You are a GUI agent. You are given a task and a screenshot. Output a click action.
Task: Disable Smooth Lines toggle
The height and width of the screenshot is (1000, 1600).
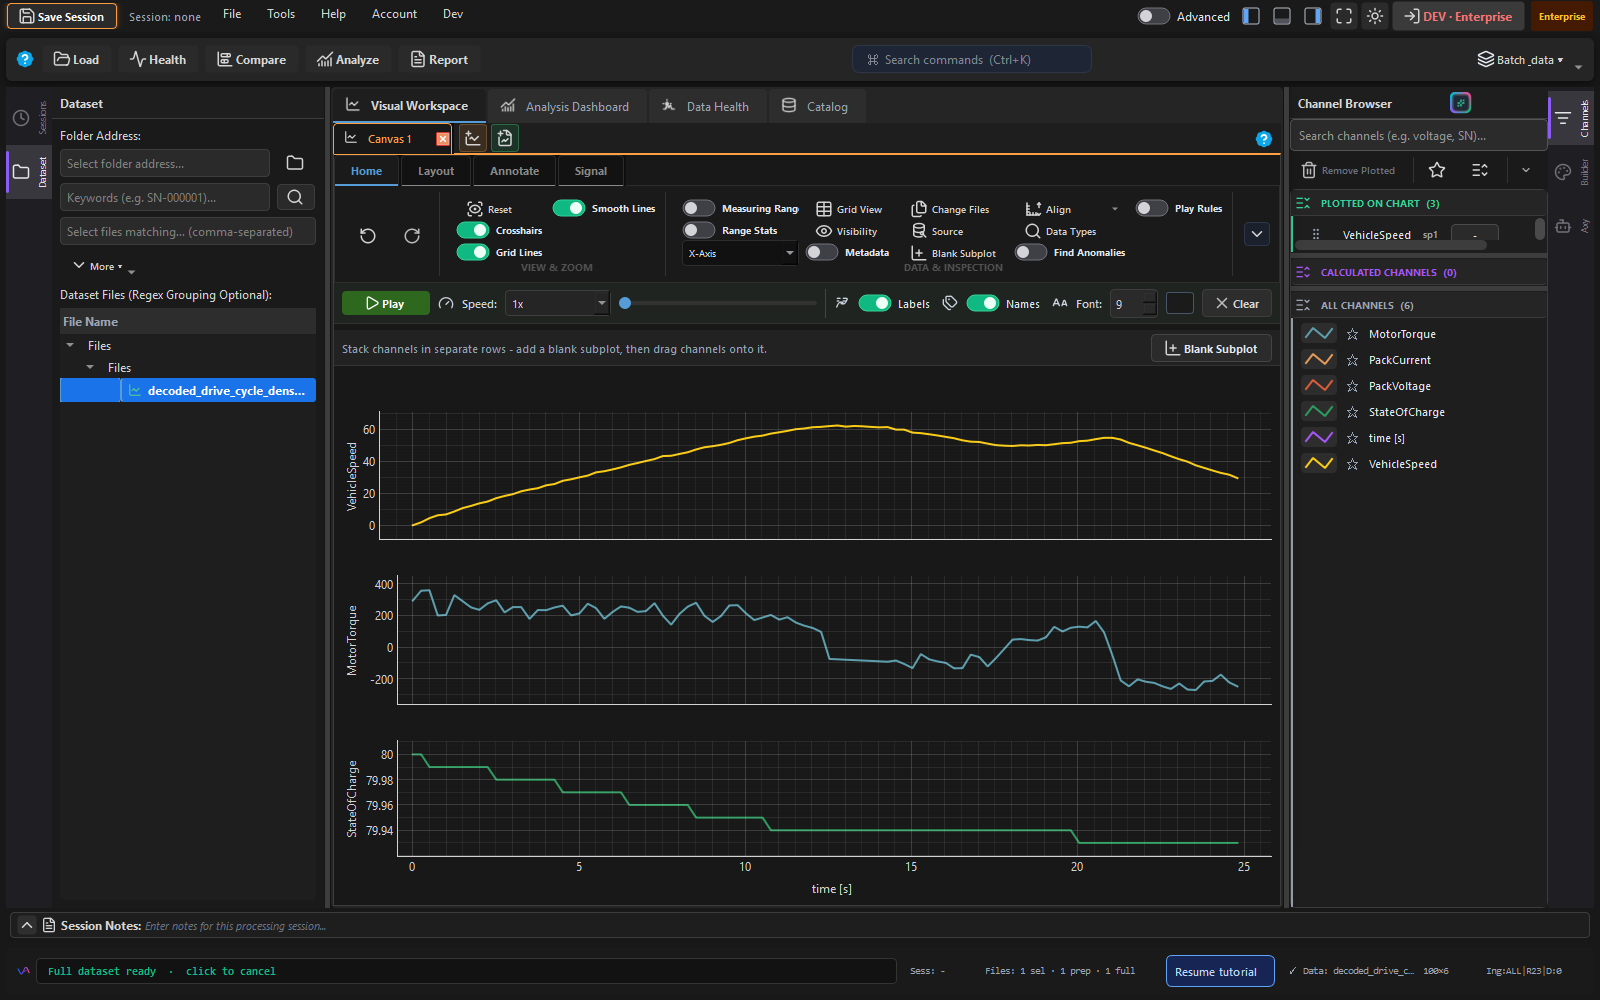coord(569,208)
